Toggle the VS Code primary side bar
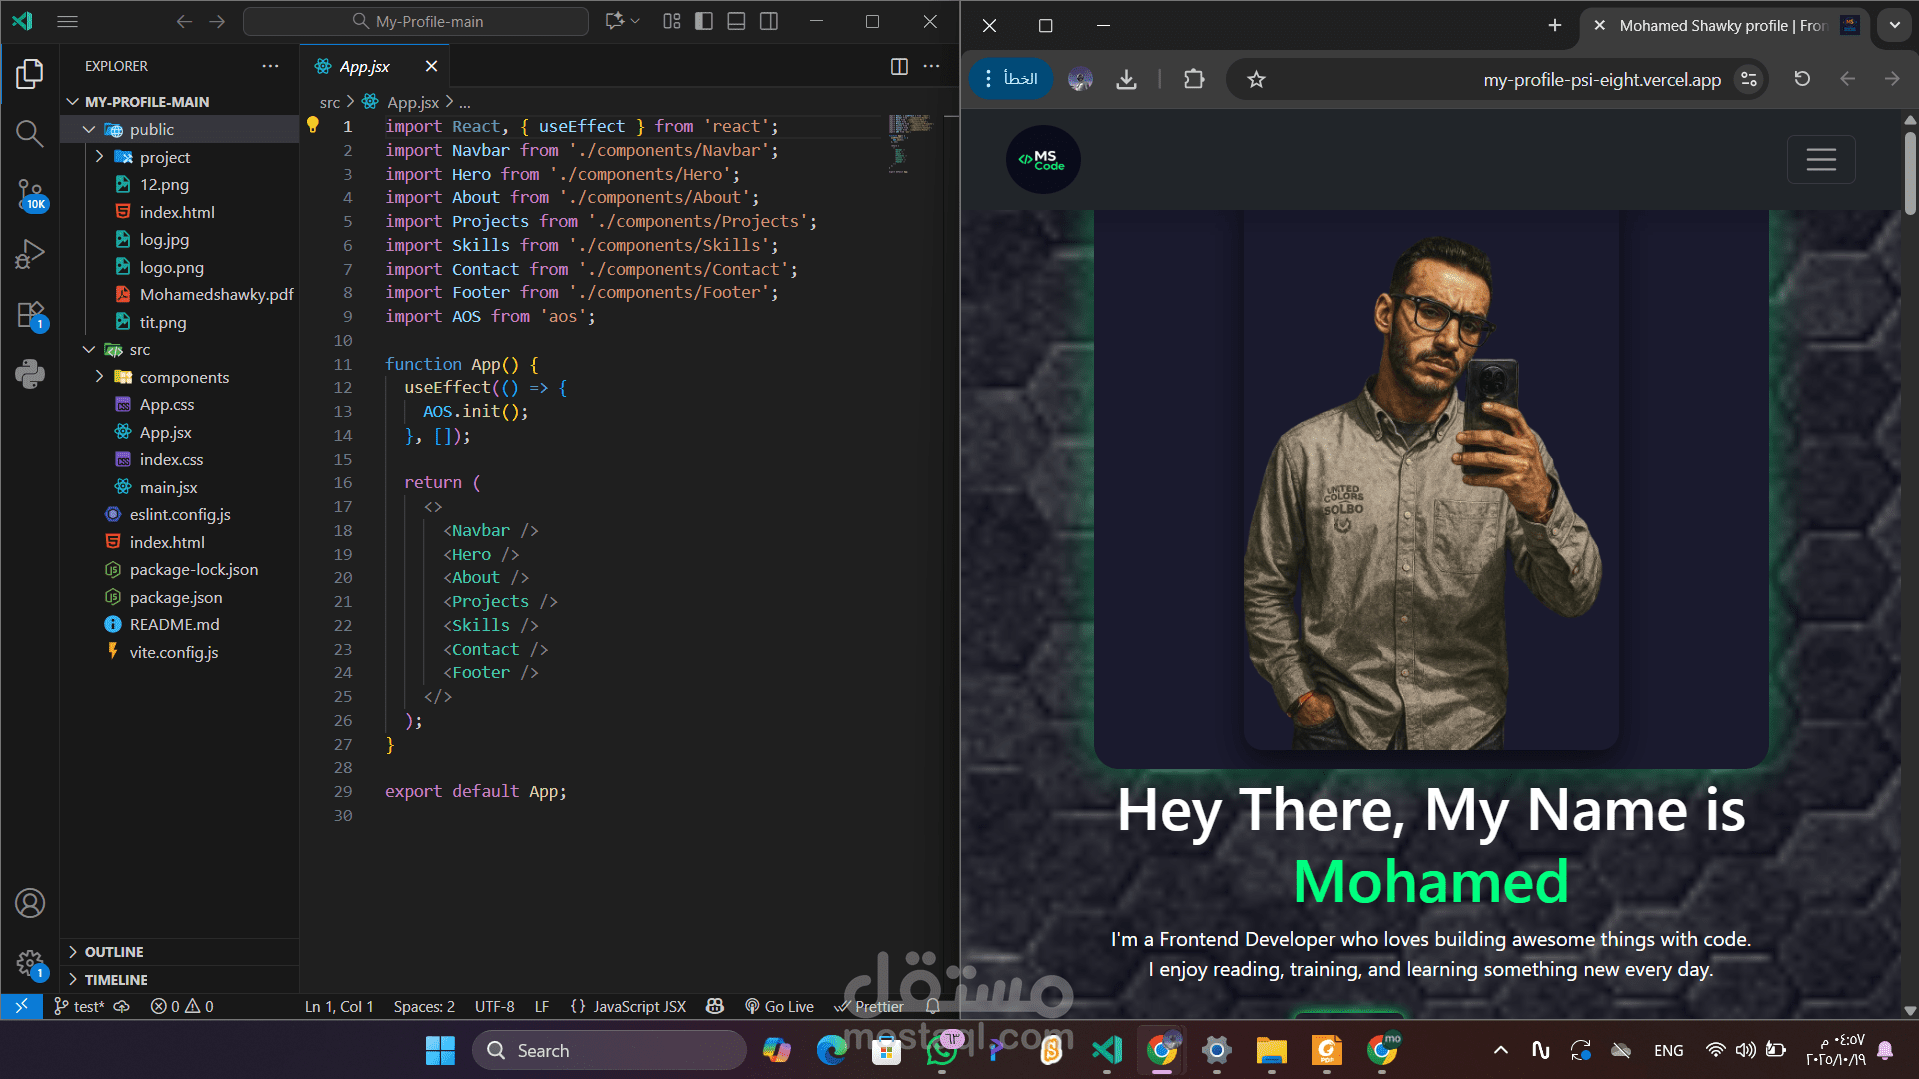 pyautogui.click(x=704, y=21)
